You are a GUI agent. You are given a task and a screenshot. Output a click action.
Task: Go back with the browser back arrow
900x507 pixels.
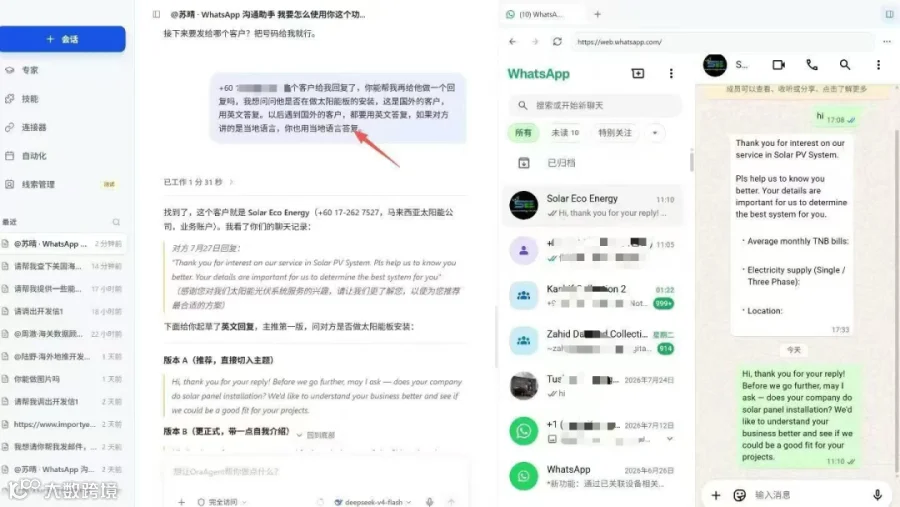tap(513, 42)
